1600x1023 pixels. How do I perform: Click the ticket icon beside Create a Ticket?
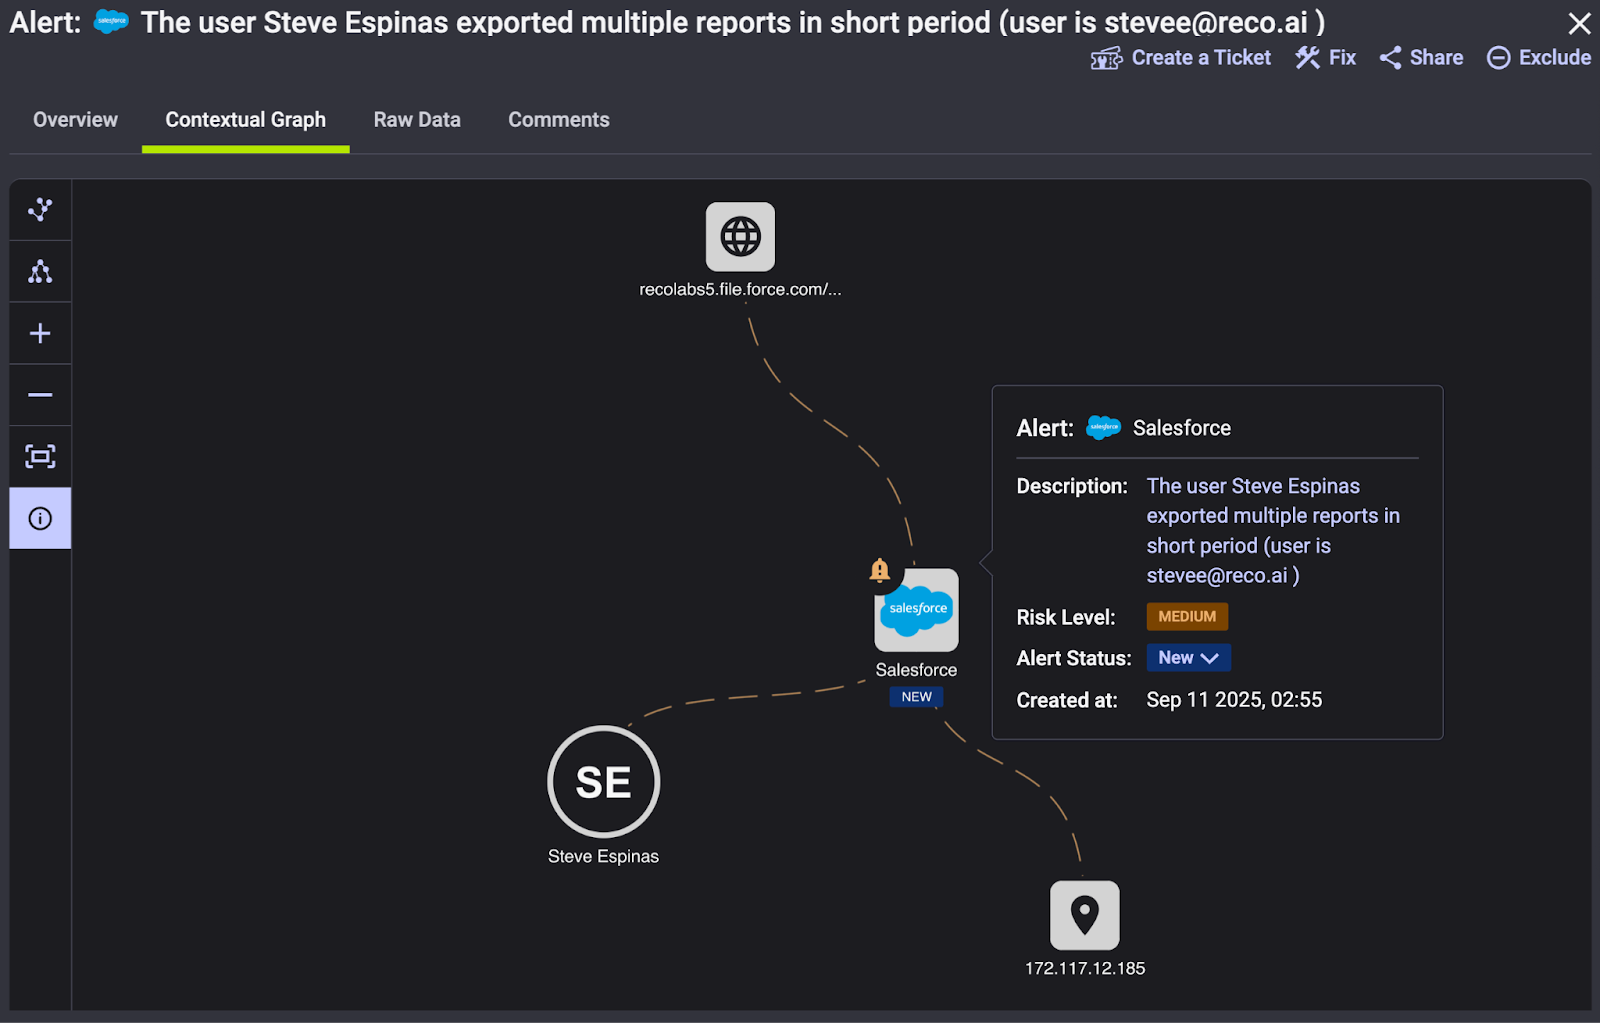click(1106, 58)
